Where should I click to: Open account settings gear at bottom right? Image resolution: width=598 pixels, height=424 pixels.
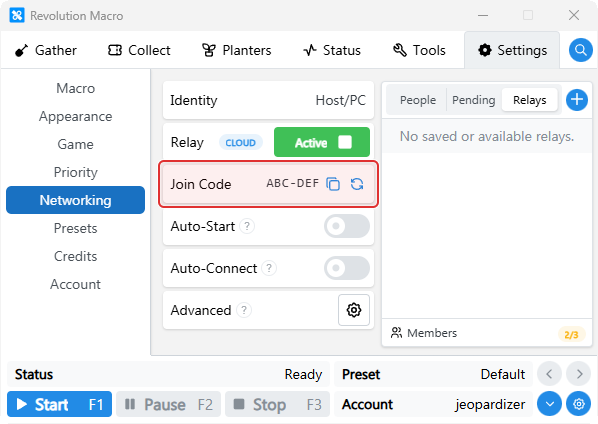579,404
